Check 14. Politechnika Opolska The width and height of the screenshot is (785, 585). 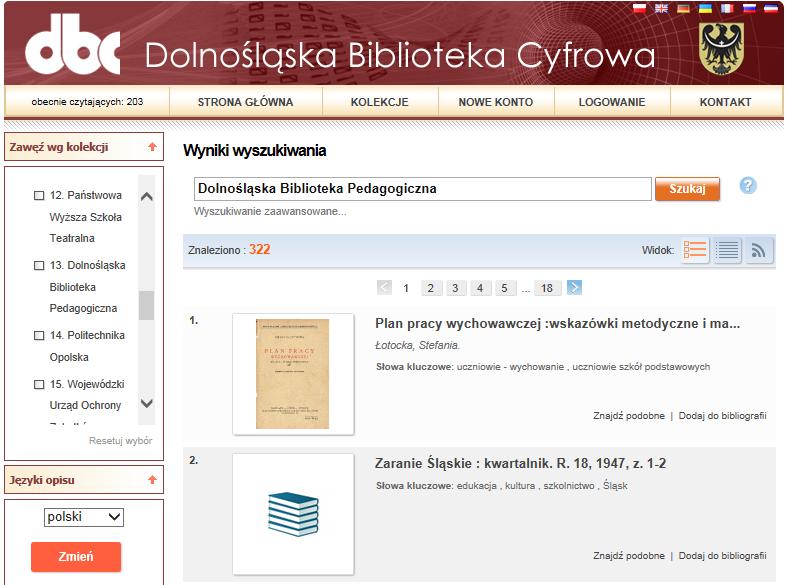pyautogui.click(x=39, y=335)
